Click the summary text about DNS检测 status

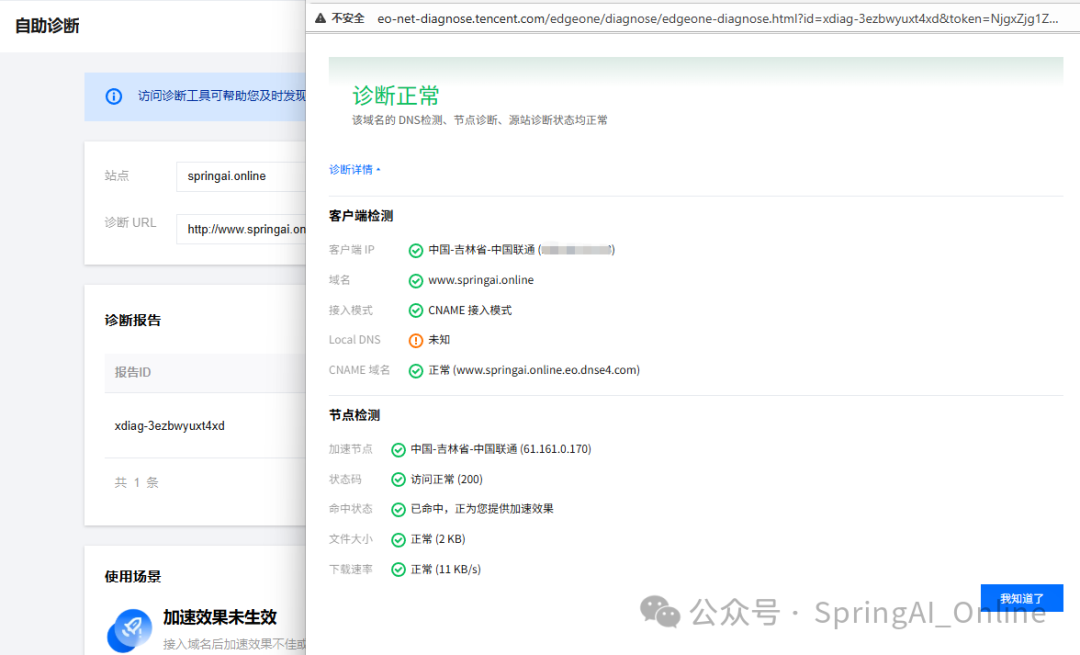480,121
